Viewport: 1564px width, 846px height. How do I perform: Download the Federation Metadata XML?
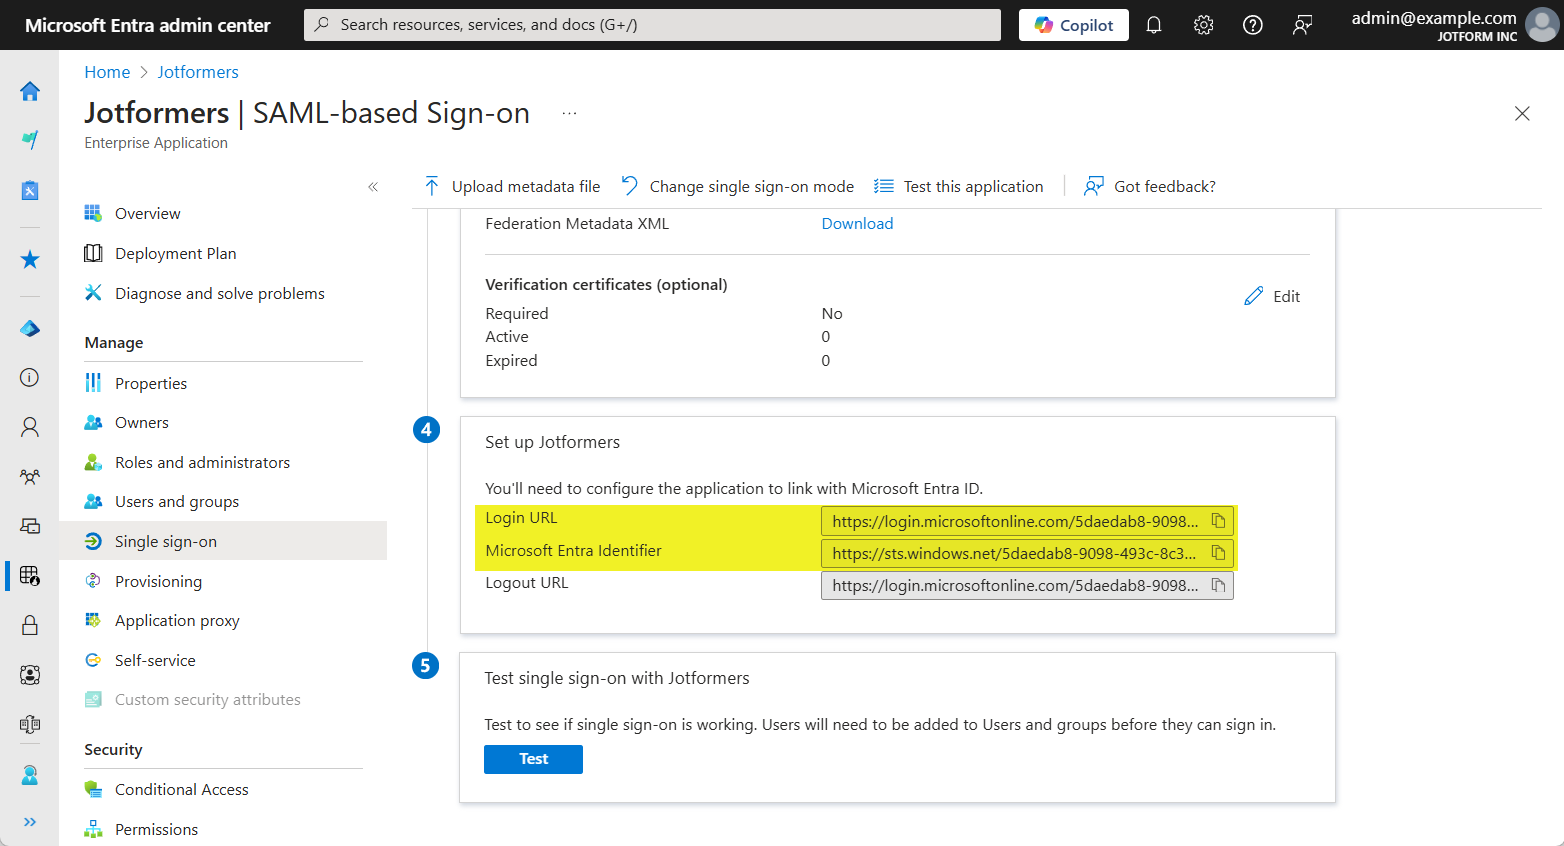[x=857, y=223]
